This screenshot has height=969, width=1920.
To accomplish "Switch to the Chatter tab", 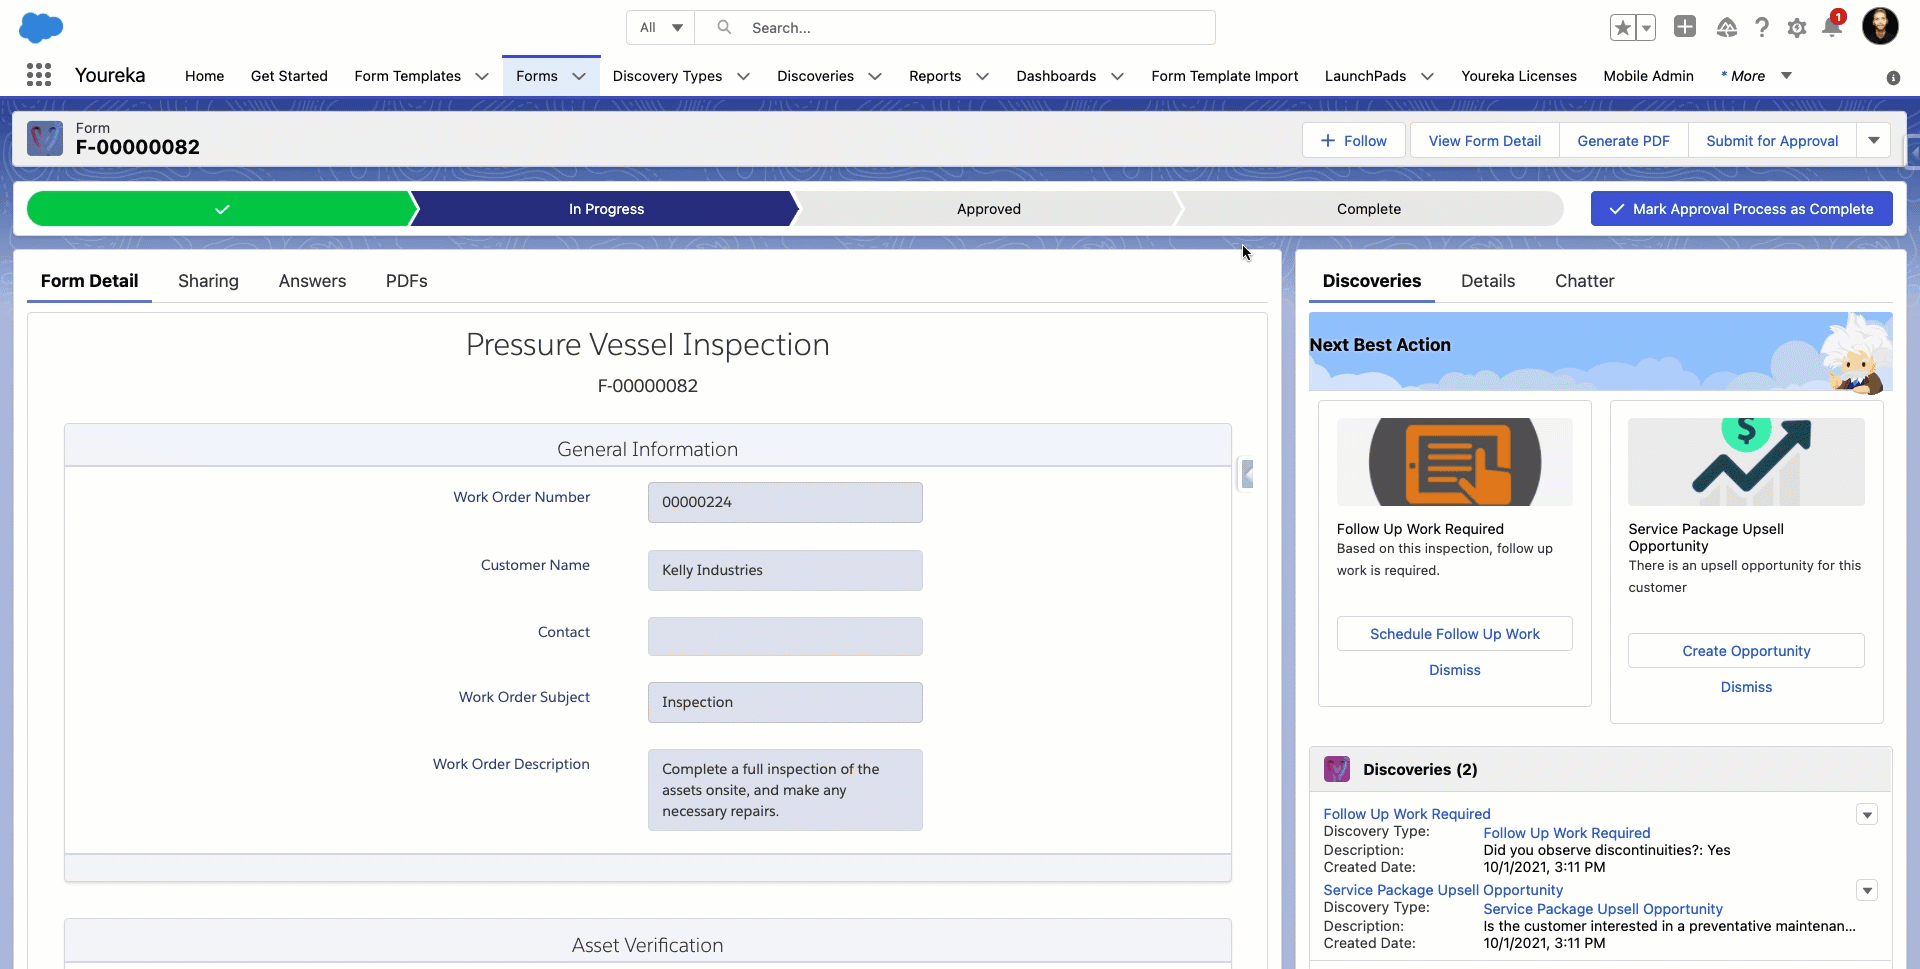I will tap(1584, 281).
